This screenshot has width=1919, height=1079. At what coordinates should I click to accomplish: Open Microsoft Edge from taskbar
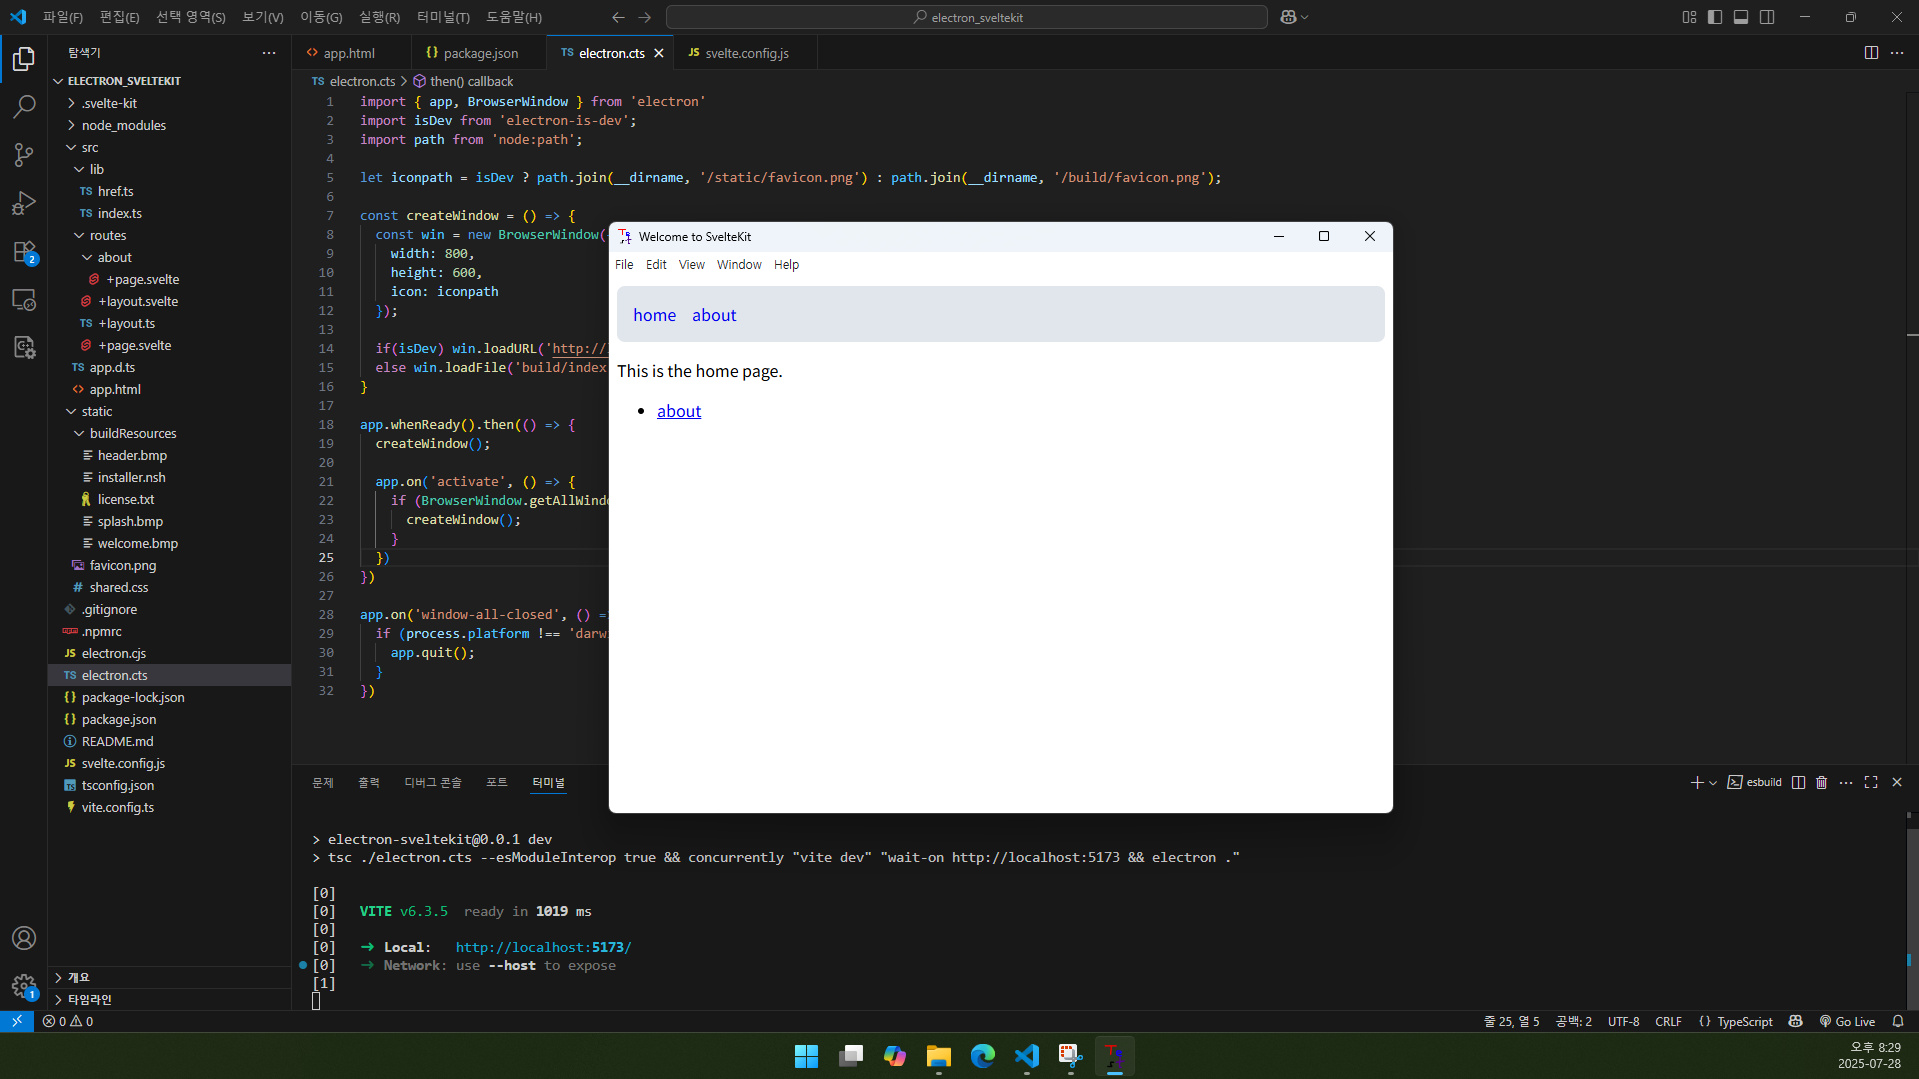[x=982, y=1056]
